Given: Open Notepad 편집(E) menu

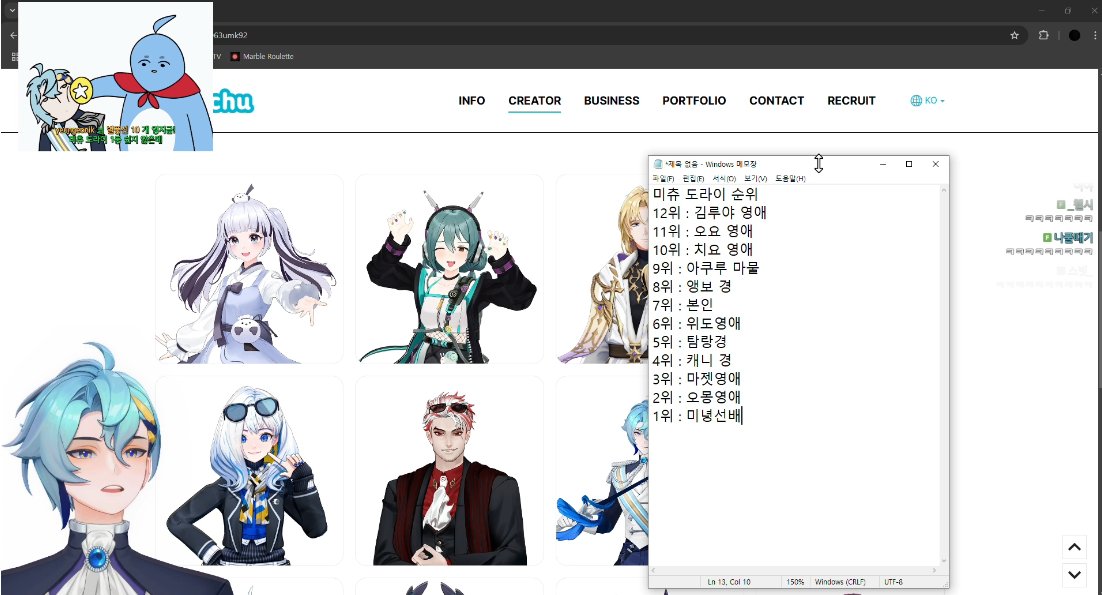Looking at the screenshot, I should pyautogui.click(x=693, y=178).
